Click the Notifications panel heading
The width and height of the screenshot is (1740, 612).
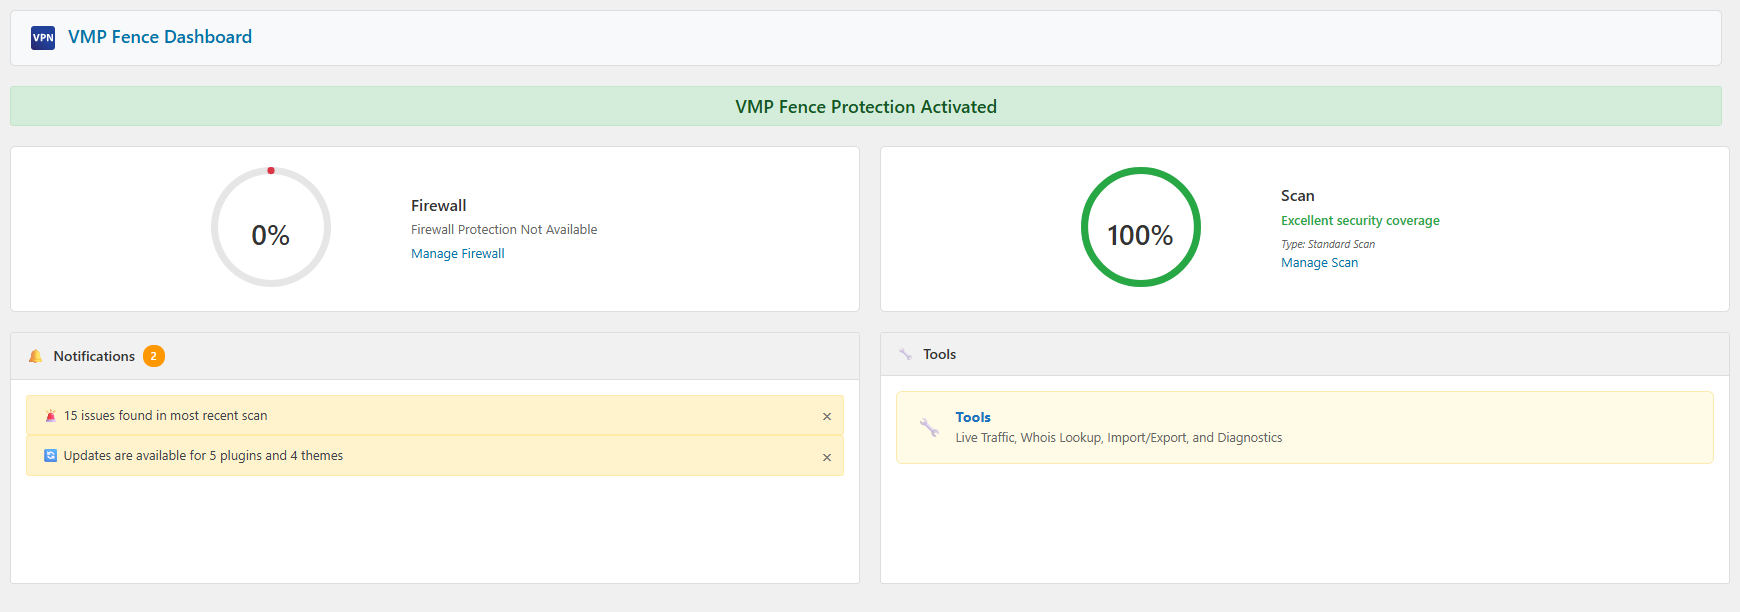(94, 356)
